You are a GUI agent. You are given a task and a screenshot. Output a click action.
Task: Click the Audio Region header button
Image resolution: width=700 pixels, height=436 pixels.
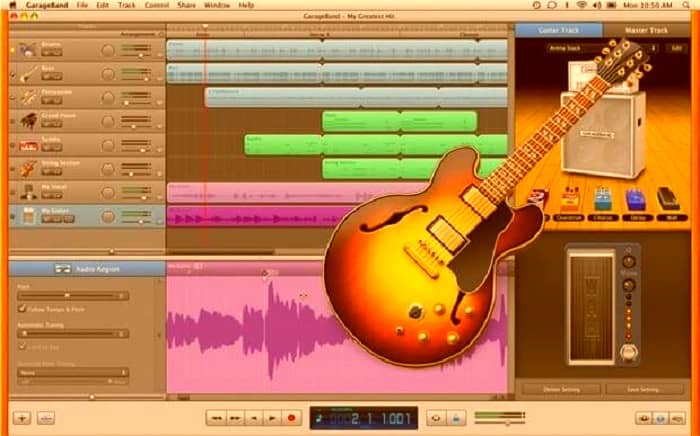(87, 269)
